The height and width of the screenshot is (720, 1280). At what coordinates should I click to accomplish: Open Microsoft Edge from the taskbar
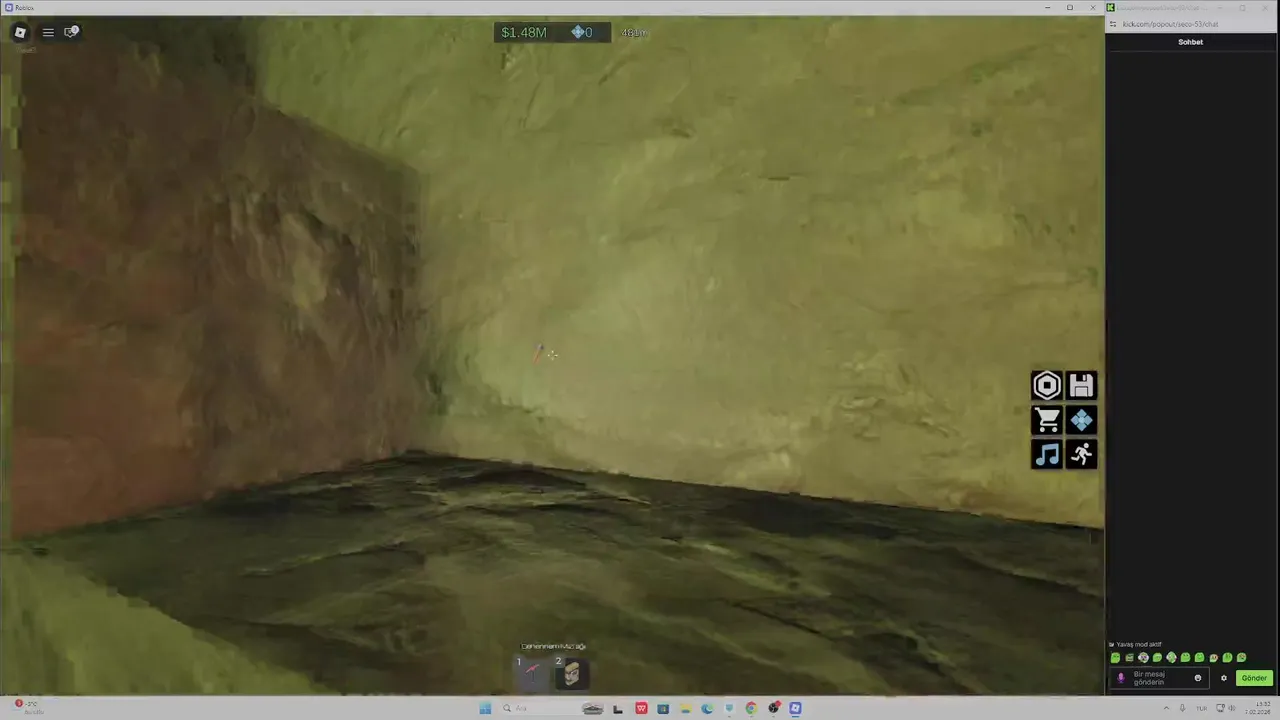click(707, 708)
